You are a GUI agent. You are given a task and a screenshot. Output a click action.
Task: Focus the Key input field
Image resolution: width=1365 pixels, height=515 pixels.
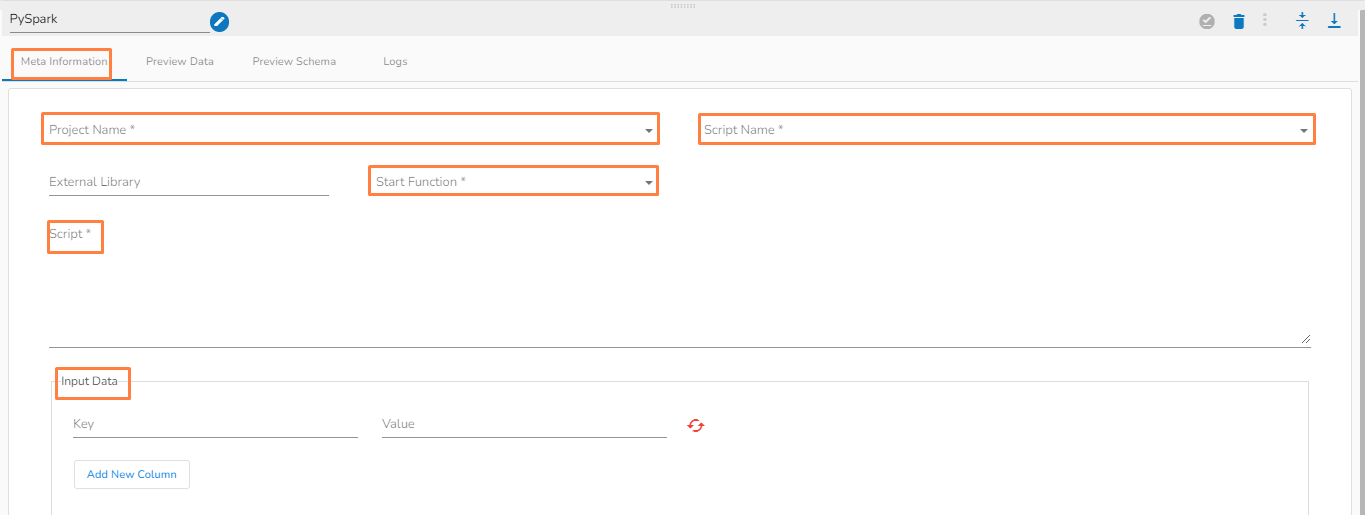(x=215, y=424)
